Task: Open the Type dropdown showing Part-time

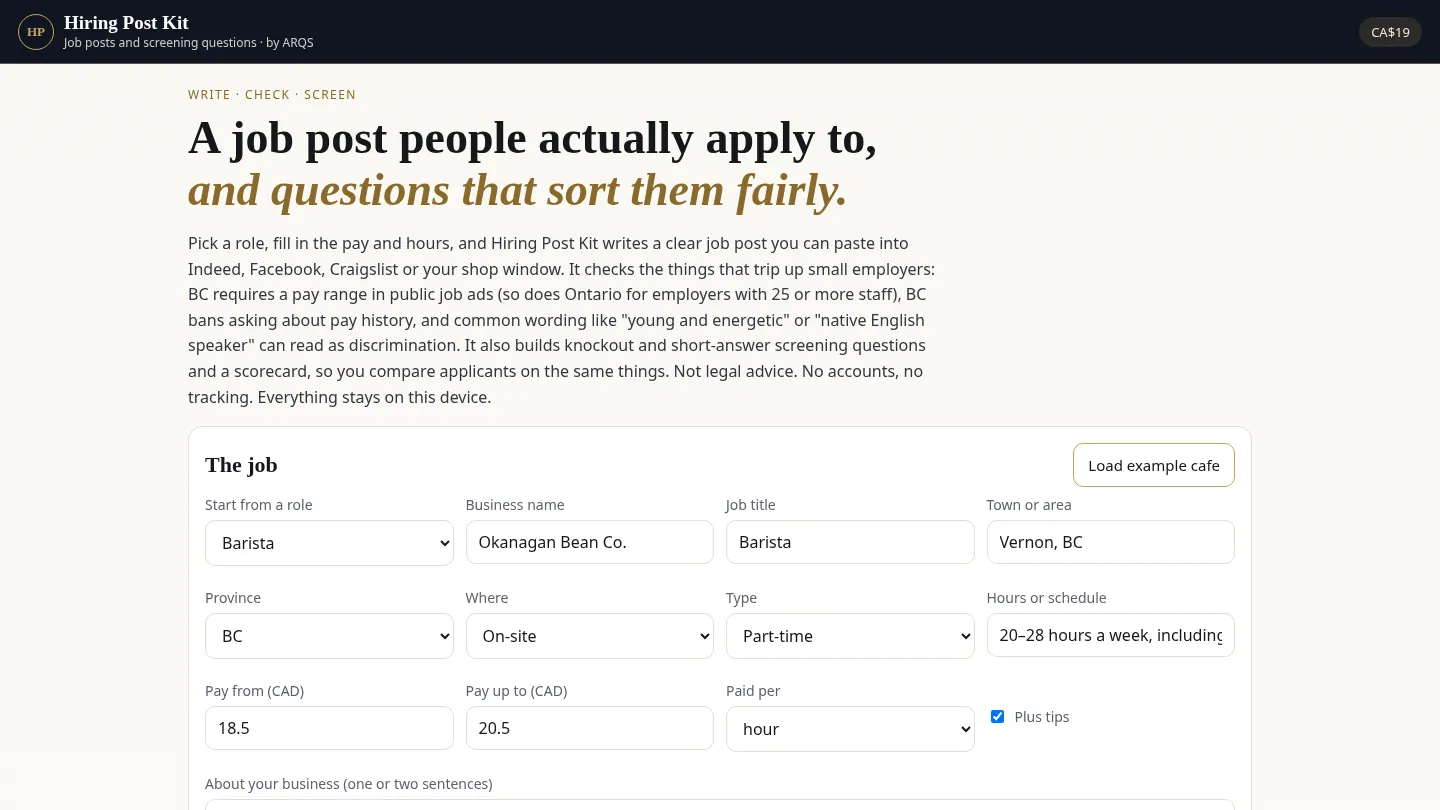Action: [x=850, y=636]
